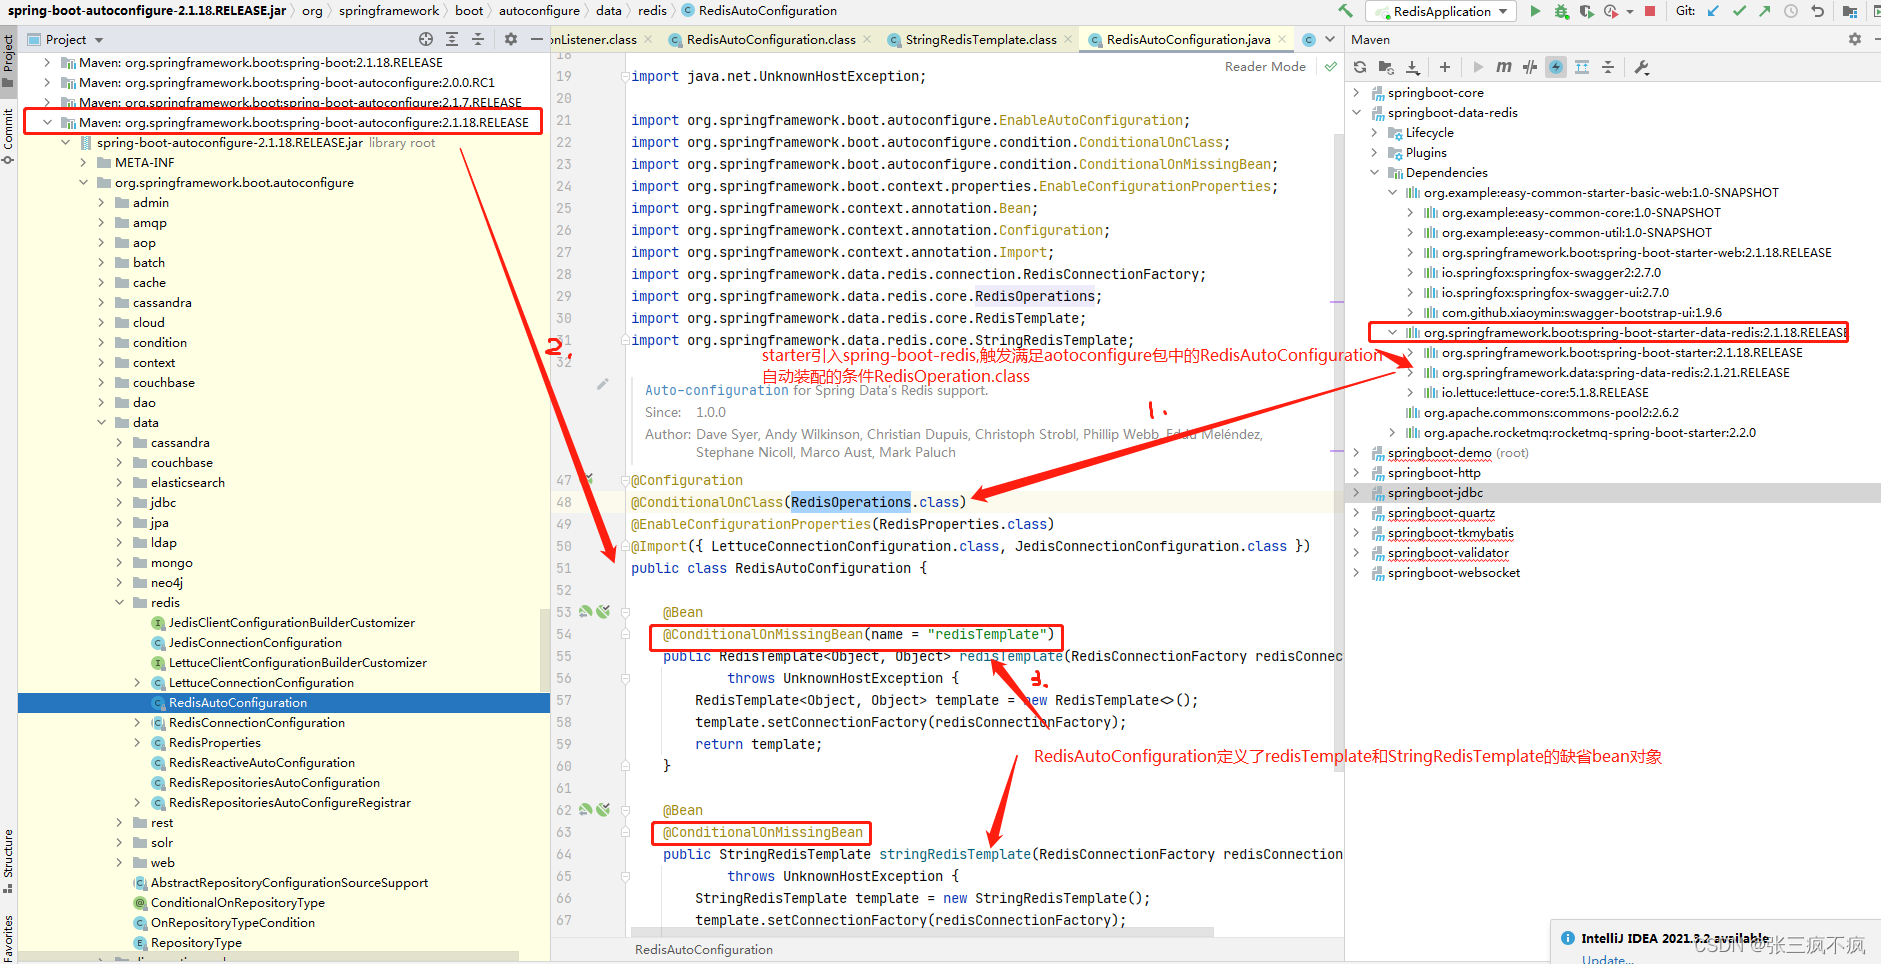Click the editor inspection checkmark indicator
Screen dimensions: 1881x964
pos(1330,67)
